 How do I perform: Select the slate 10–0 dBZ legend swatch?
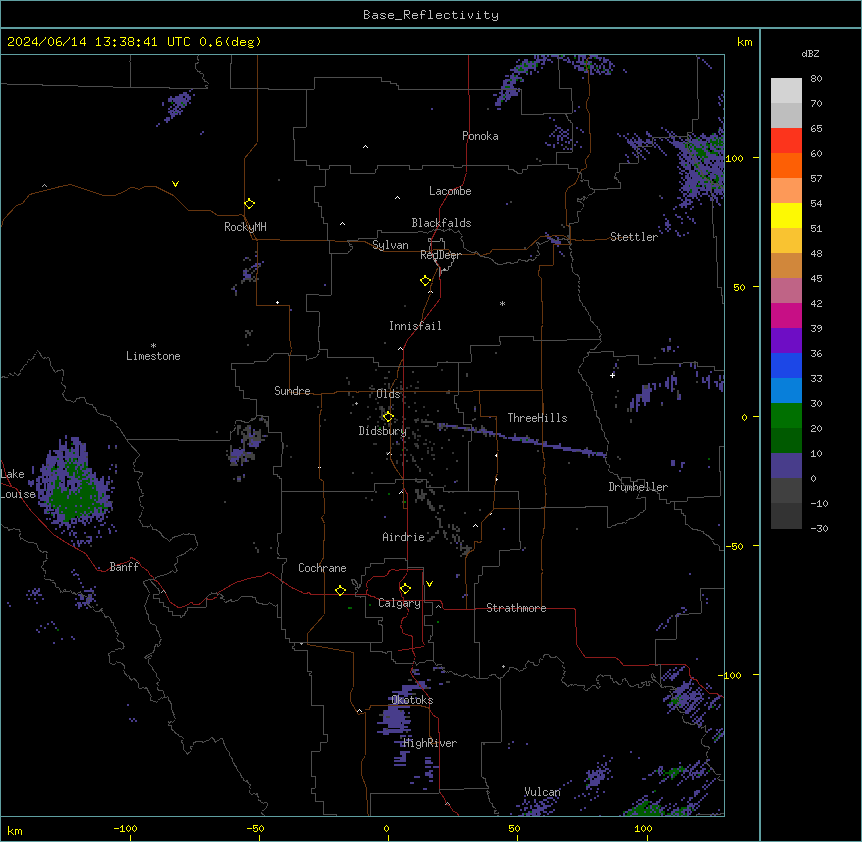786,466
